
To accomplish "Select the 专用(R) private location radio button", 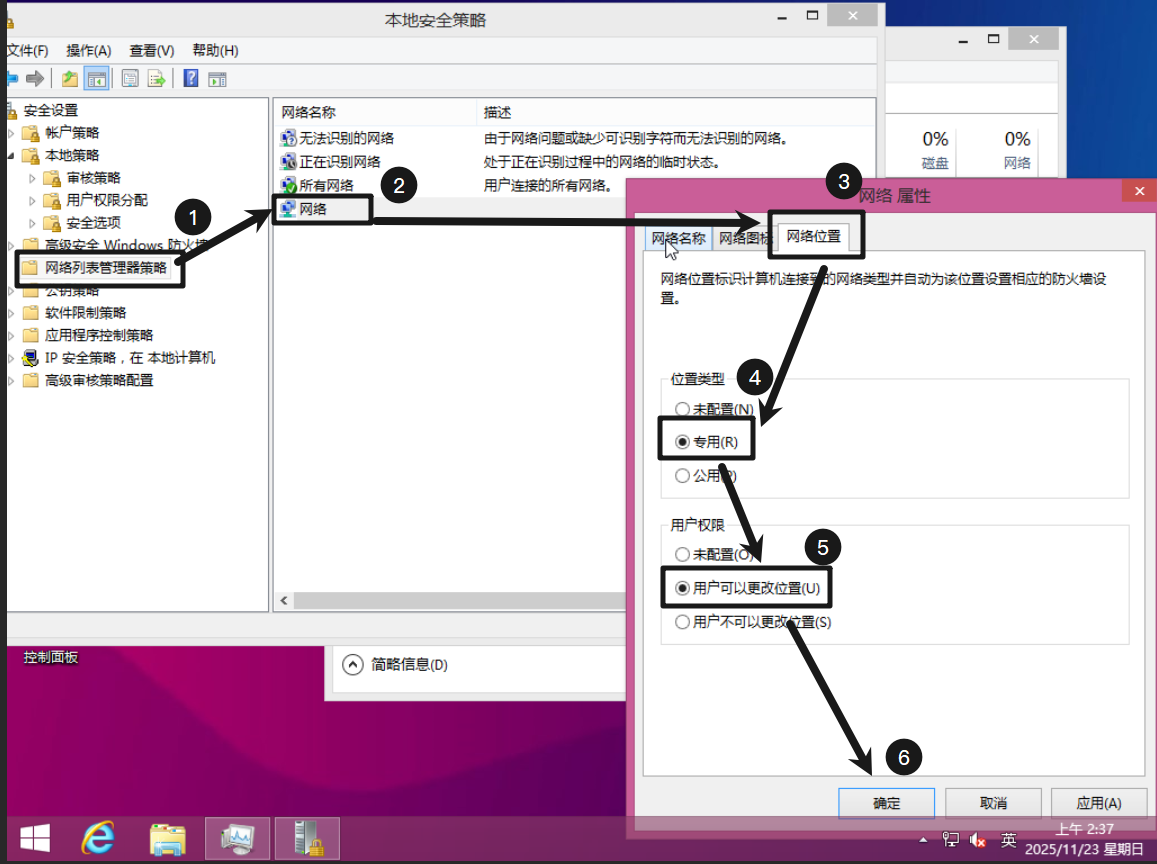I will [682, 442].
